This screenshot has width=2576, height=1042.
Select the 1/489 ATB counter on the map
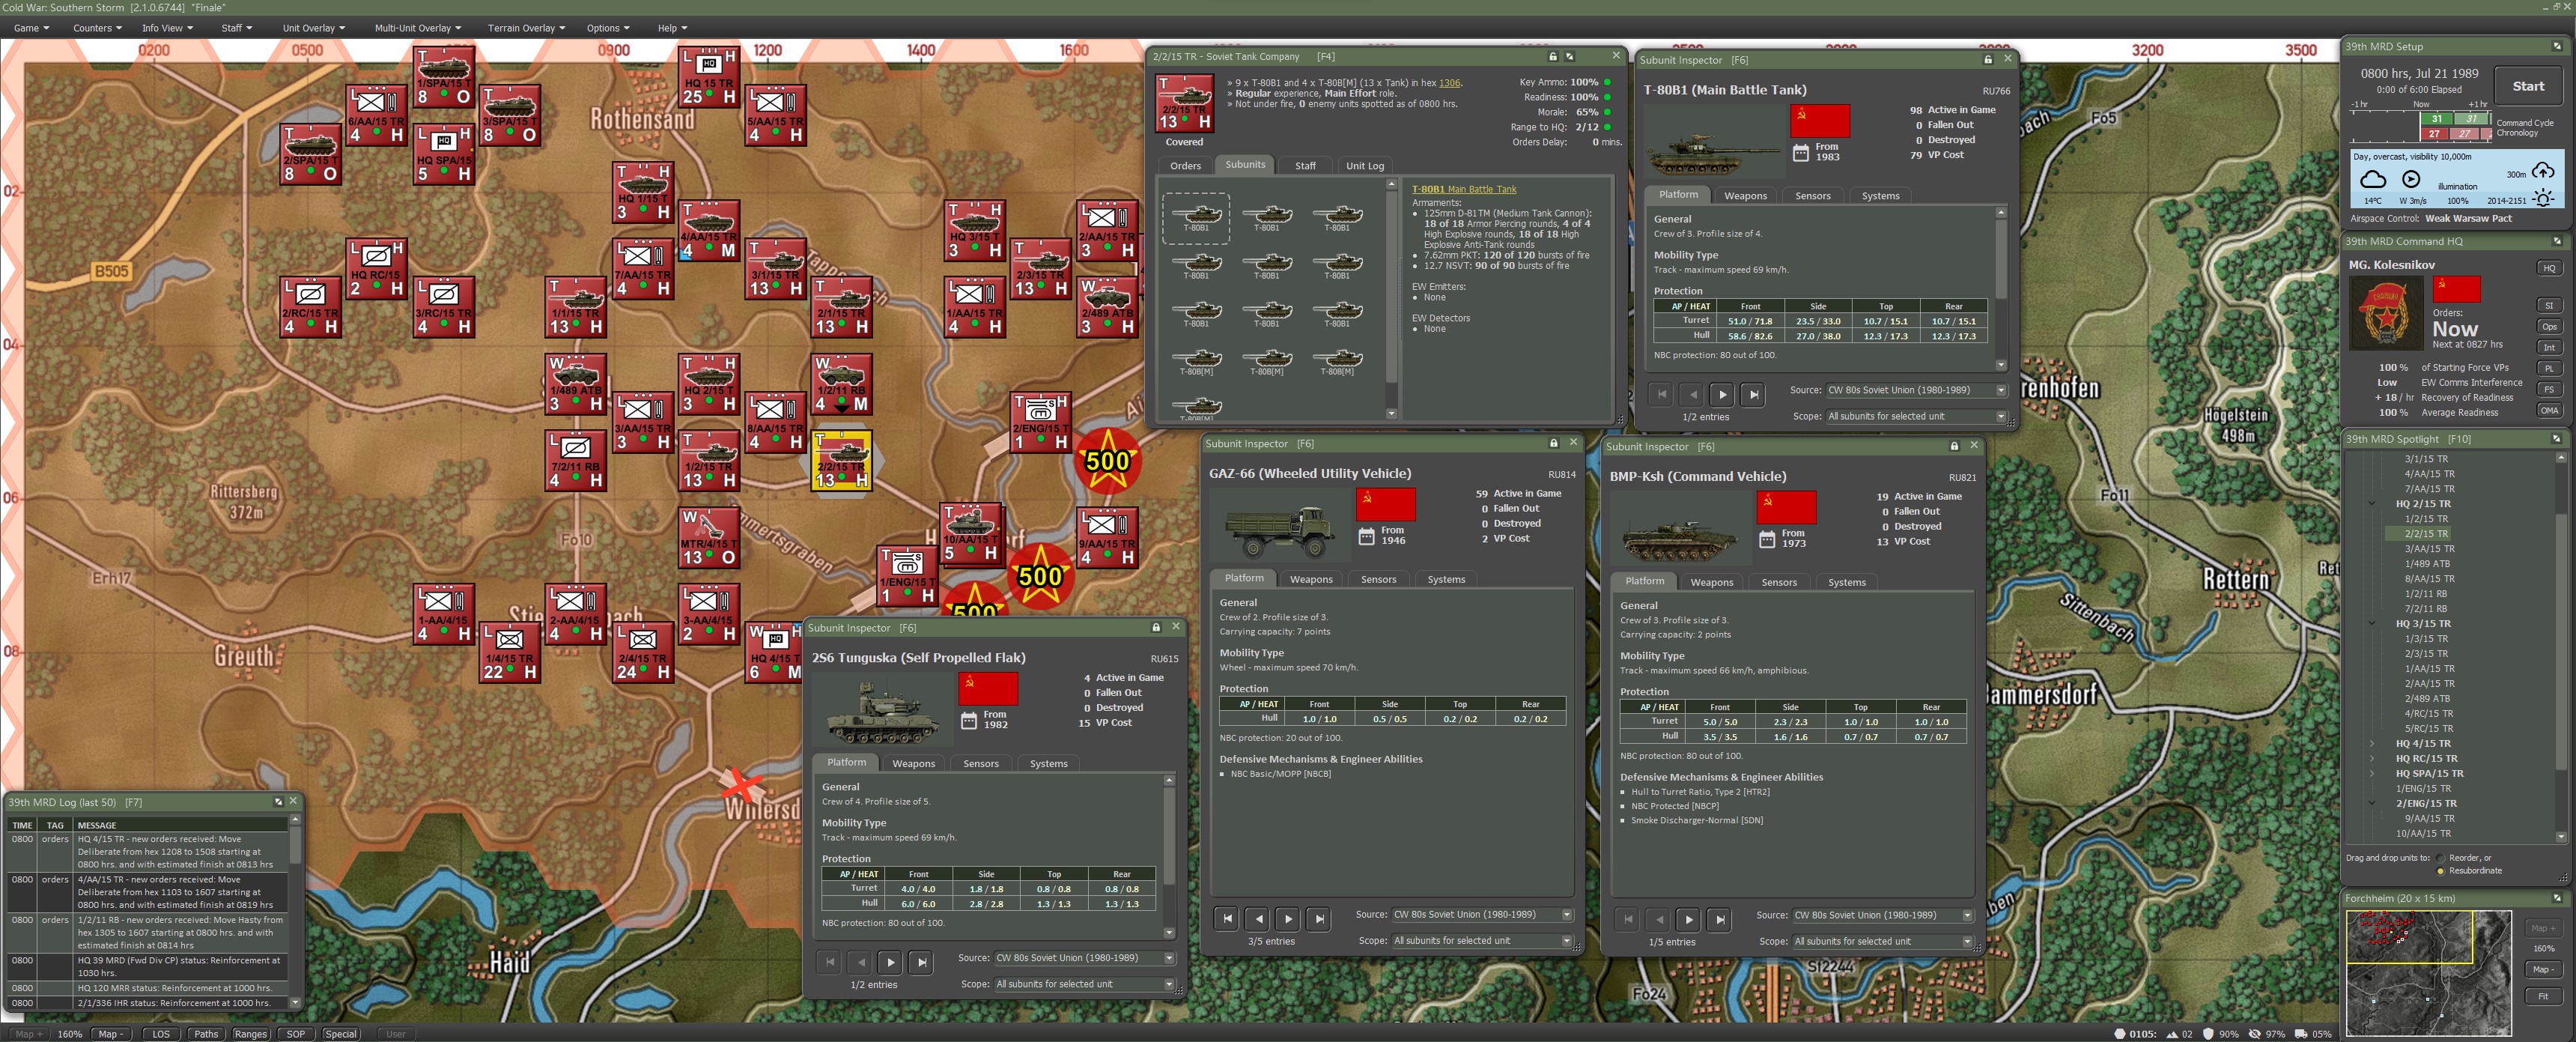pyautogui.click(x=576, y=384)
